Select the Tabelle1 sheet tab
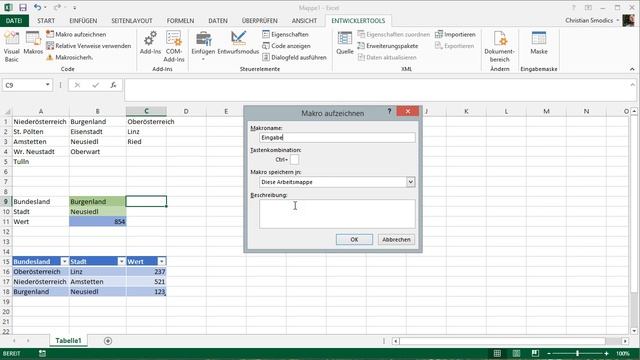 (69, 341)
